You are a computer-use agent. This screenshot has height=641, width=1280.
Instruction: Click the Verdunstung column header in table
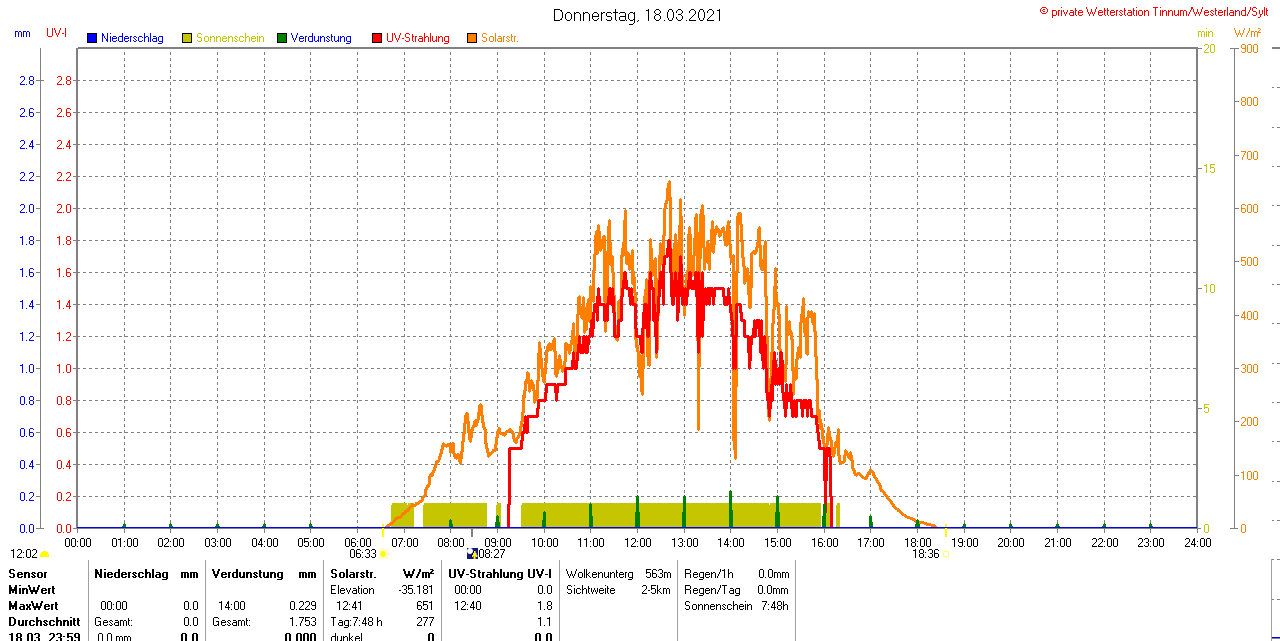243,574
